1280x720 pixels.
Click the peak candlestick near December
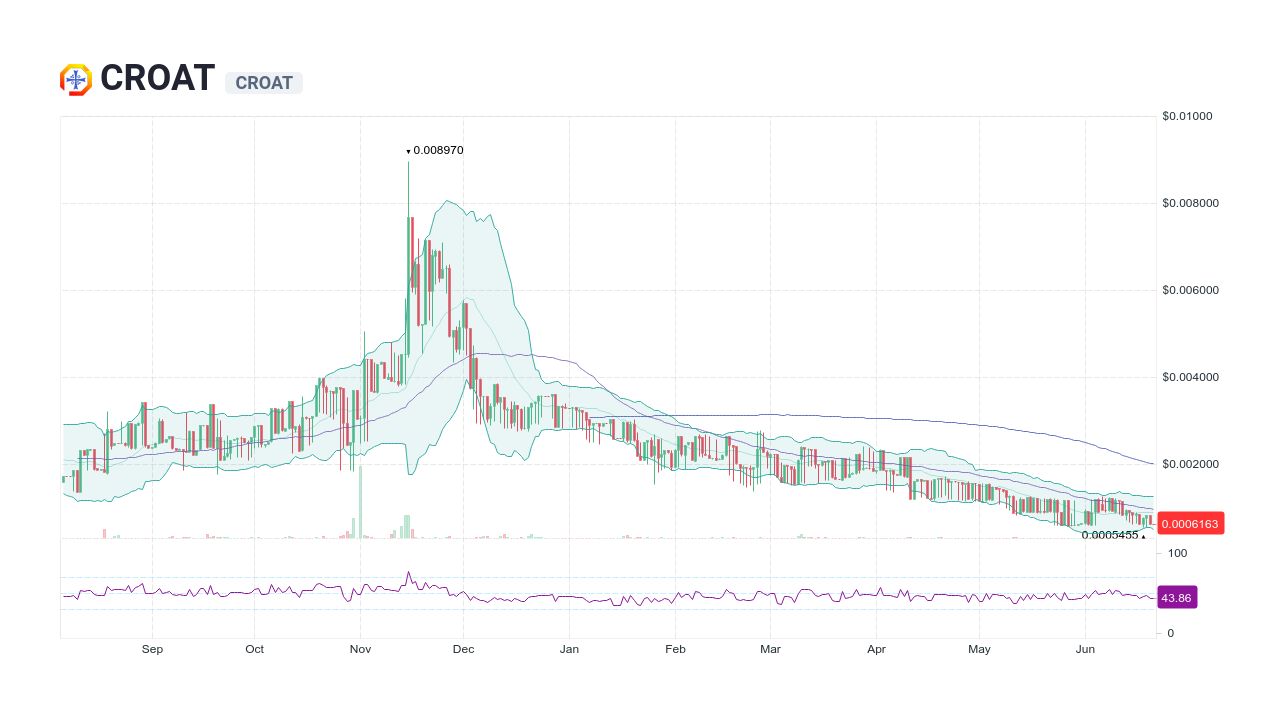[x=410, y=230]
